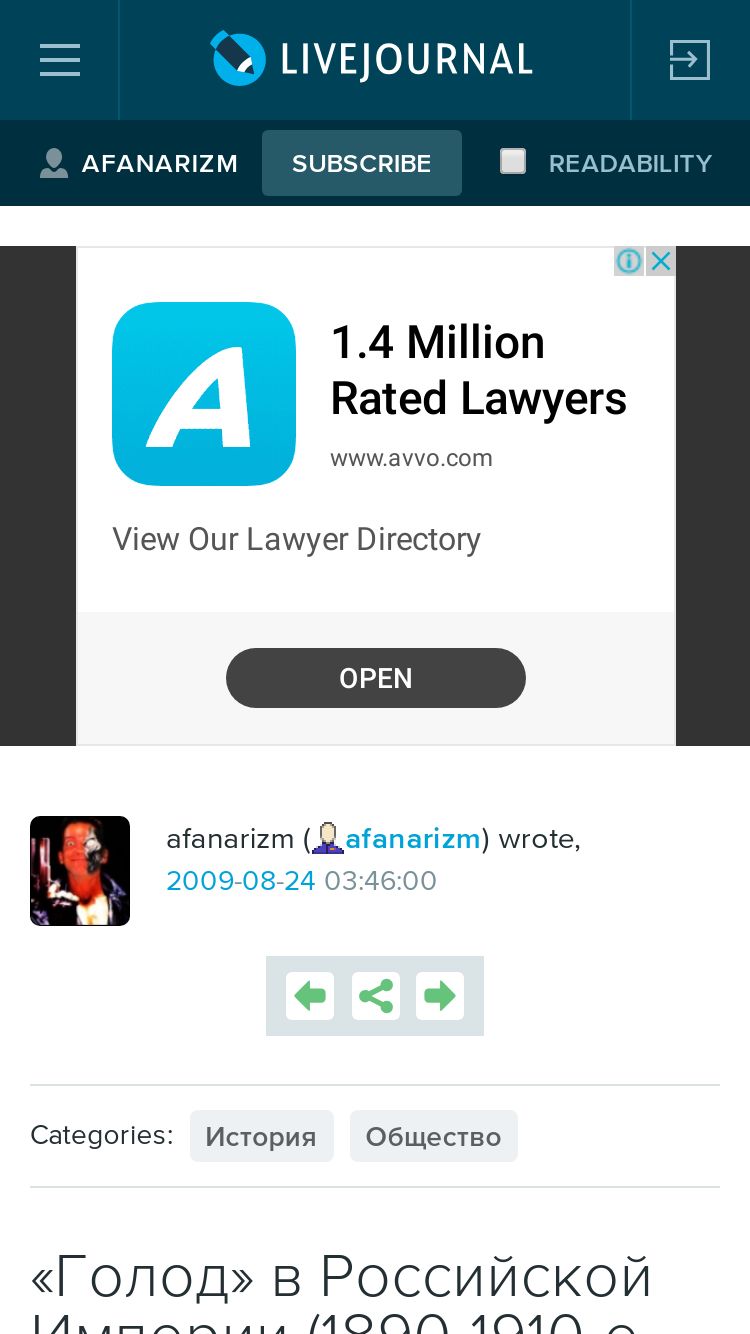Screen dimensions: 750x1334
Task: Open the hamburger menu
Action: point(60,60)
